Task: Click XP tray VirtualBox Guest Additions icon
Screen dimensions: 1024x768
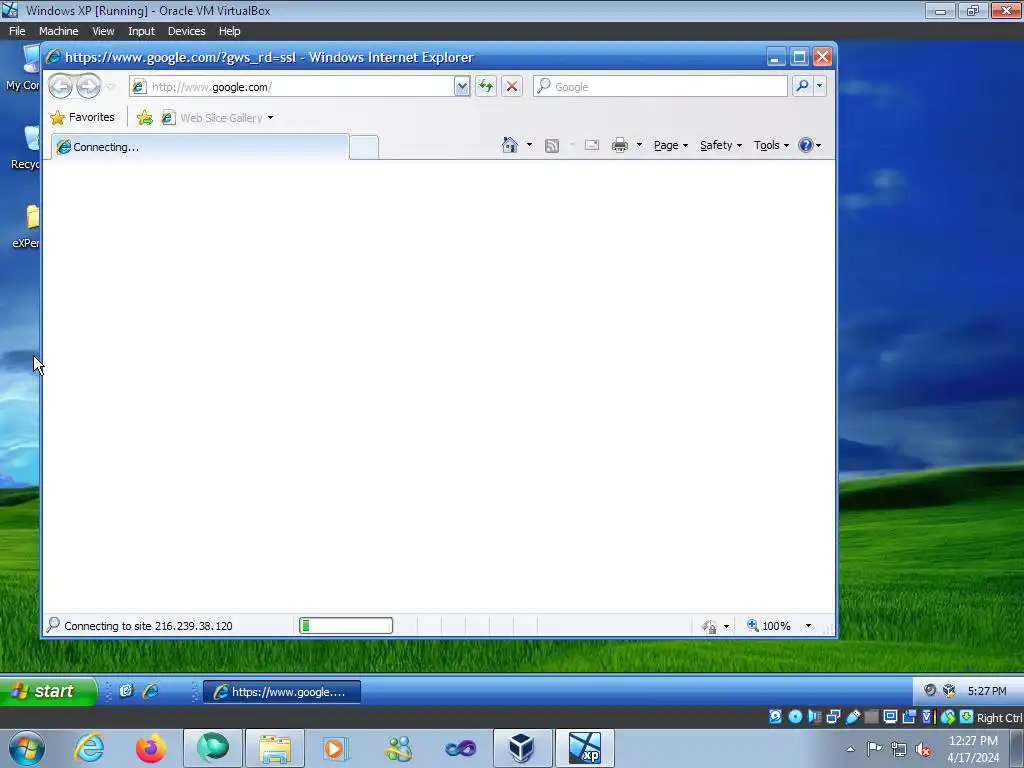Action: (949, 690)
